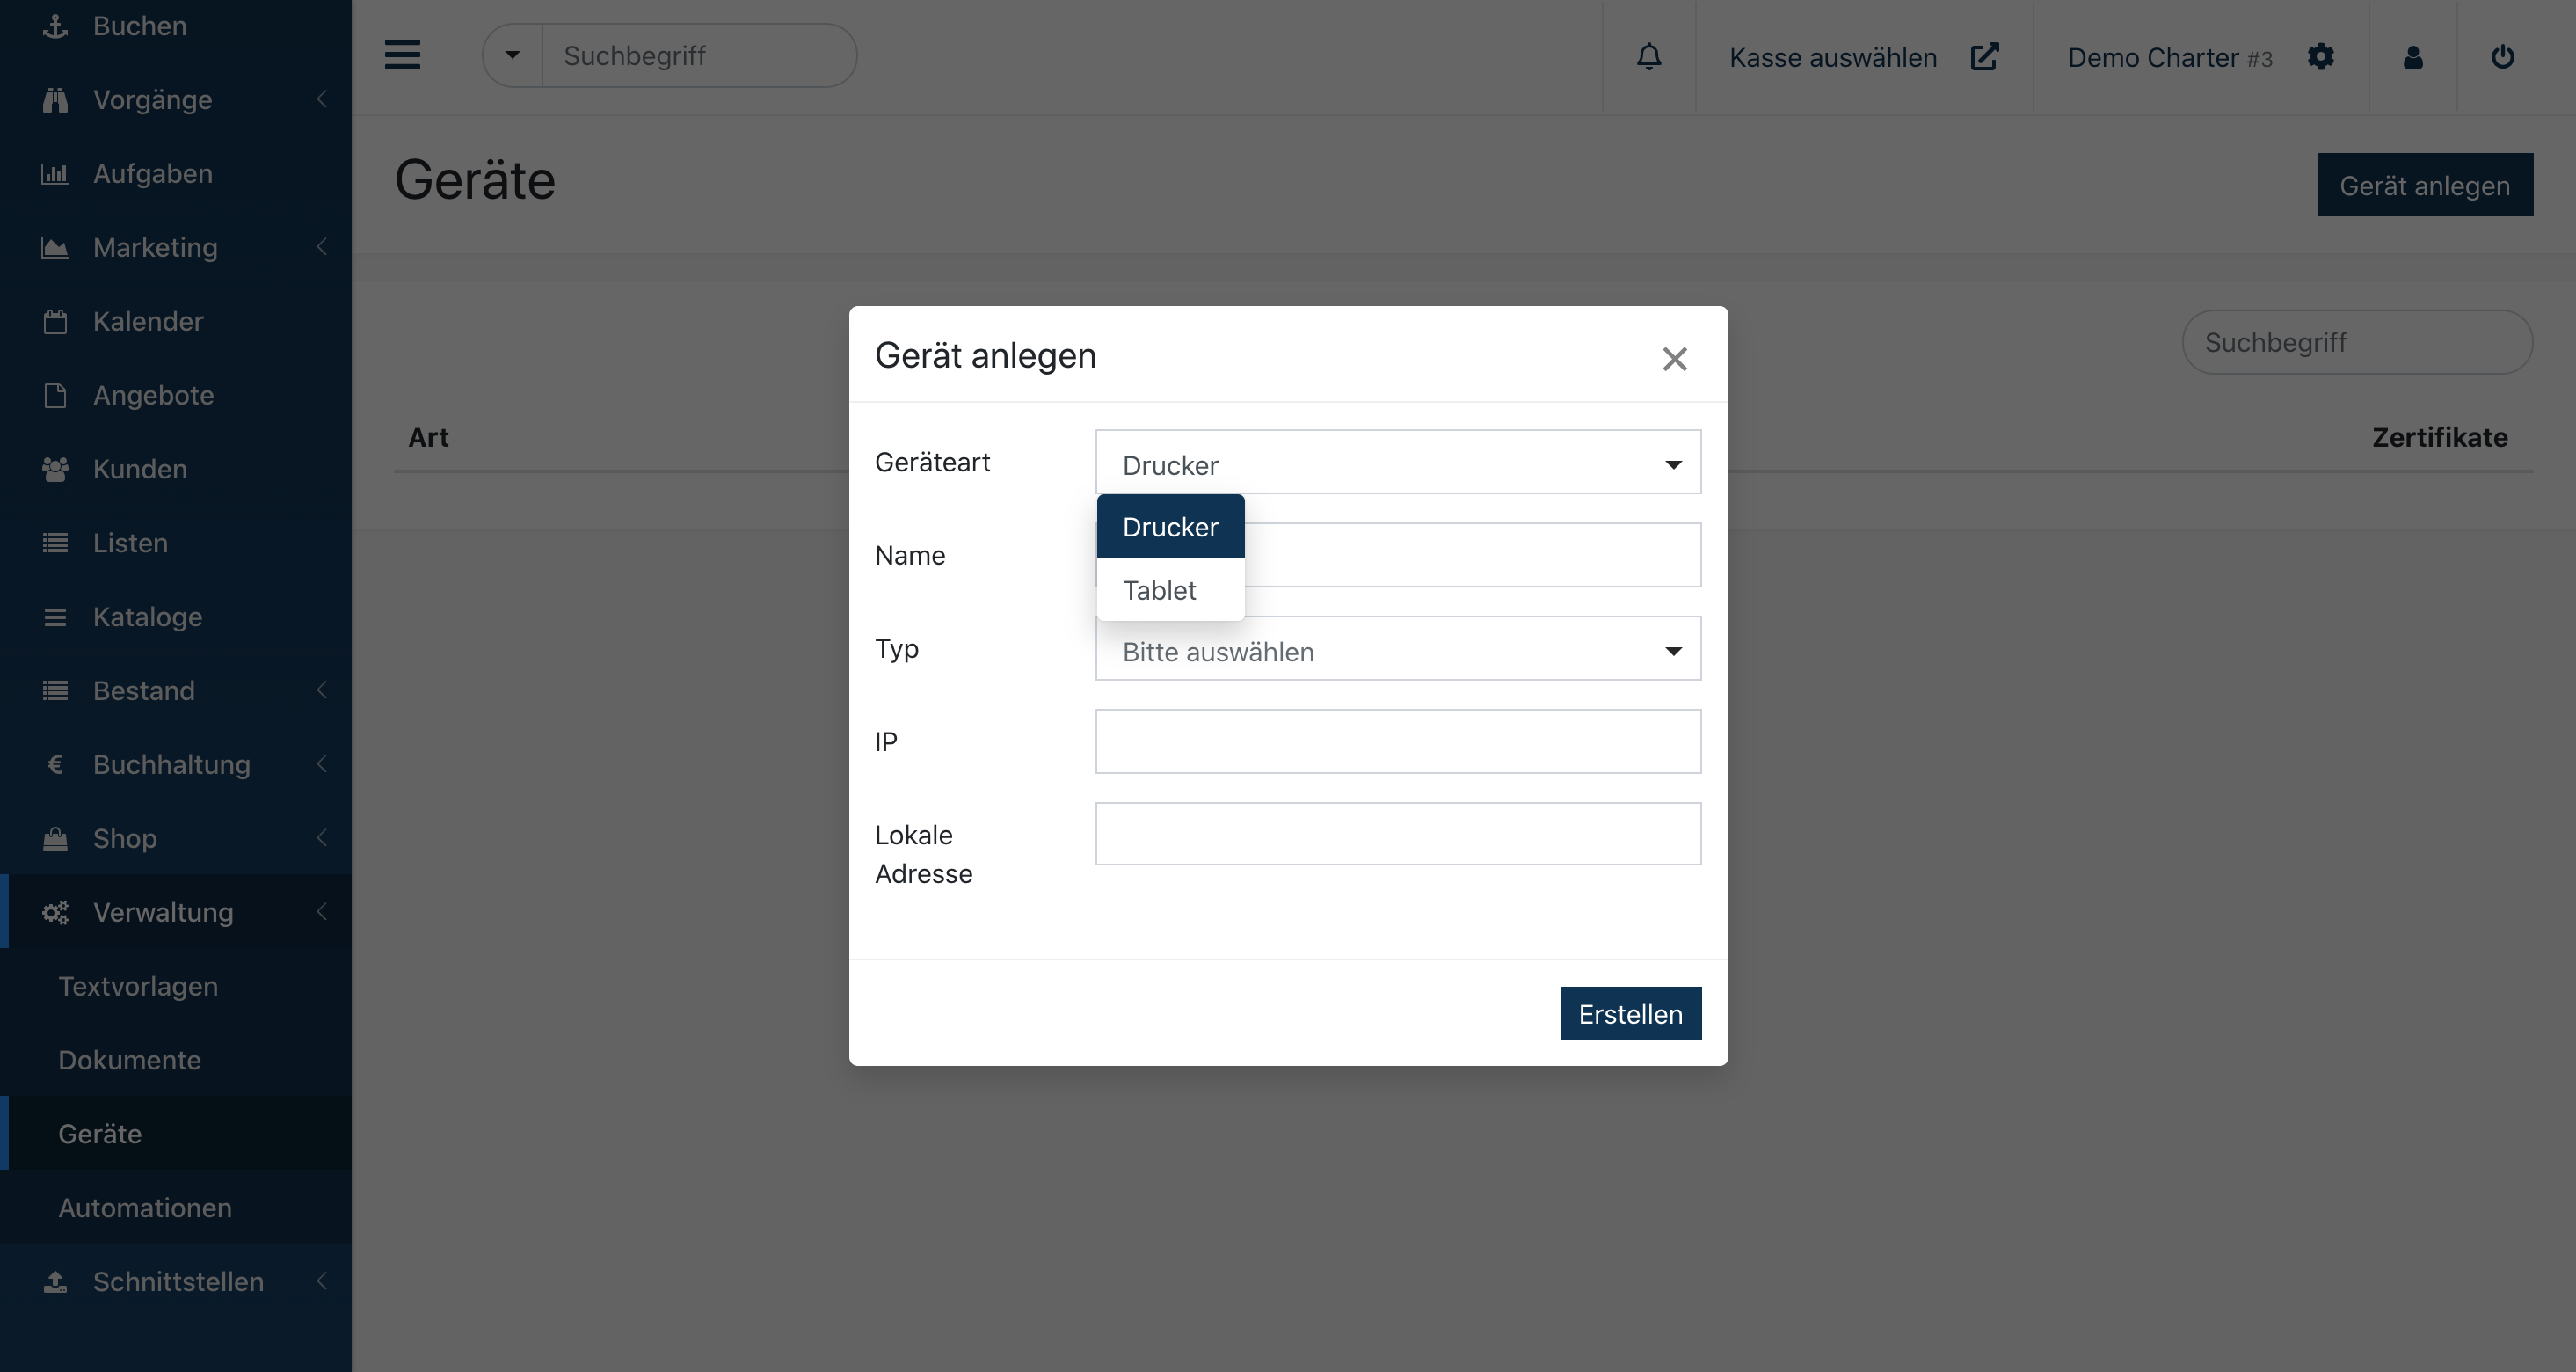The height and width of the screenshot is (1372, 2576).
Task: Click the people icon for Kunden
Action: (x=55, y=470)
